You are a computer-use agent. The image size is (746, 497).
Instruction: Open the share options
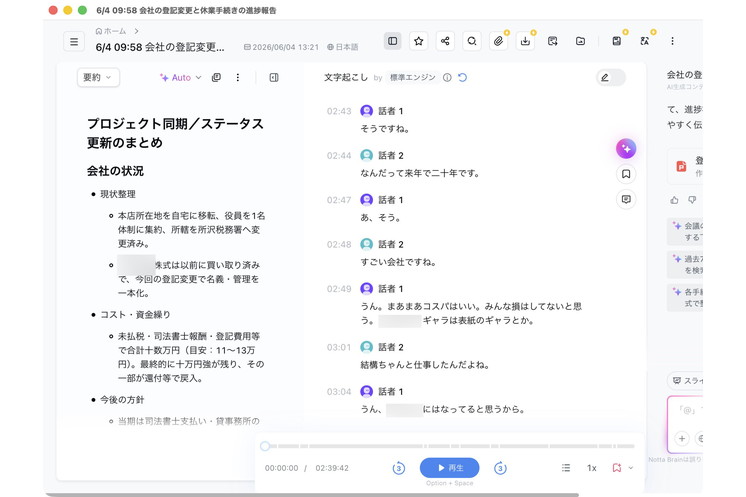coord(445,41)
